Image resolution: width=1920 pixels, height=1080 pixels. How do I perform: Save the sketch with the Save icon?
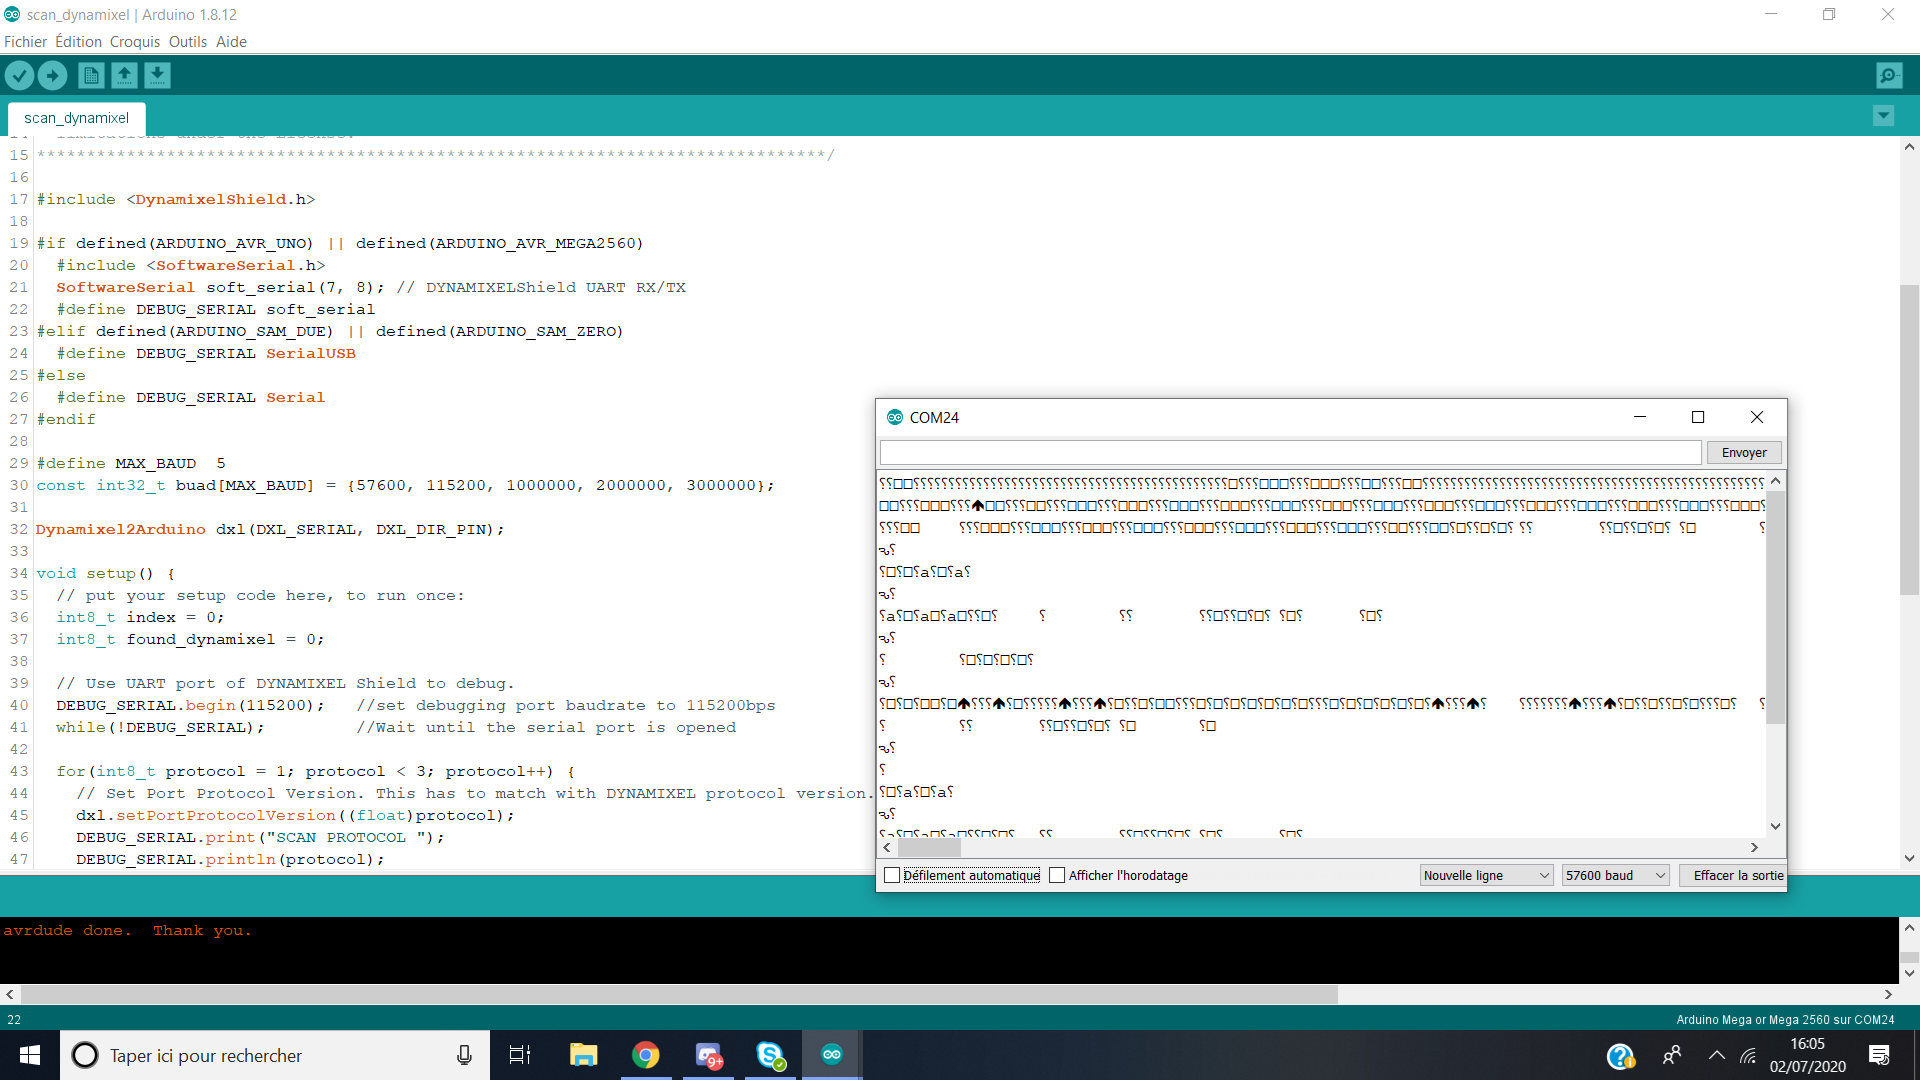[x=157, y=75]
